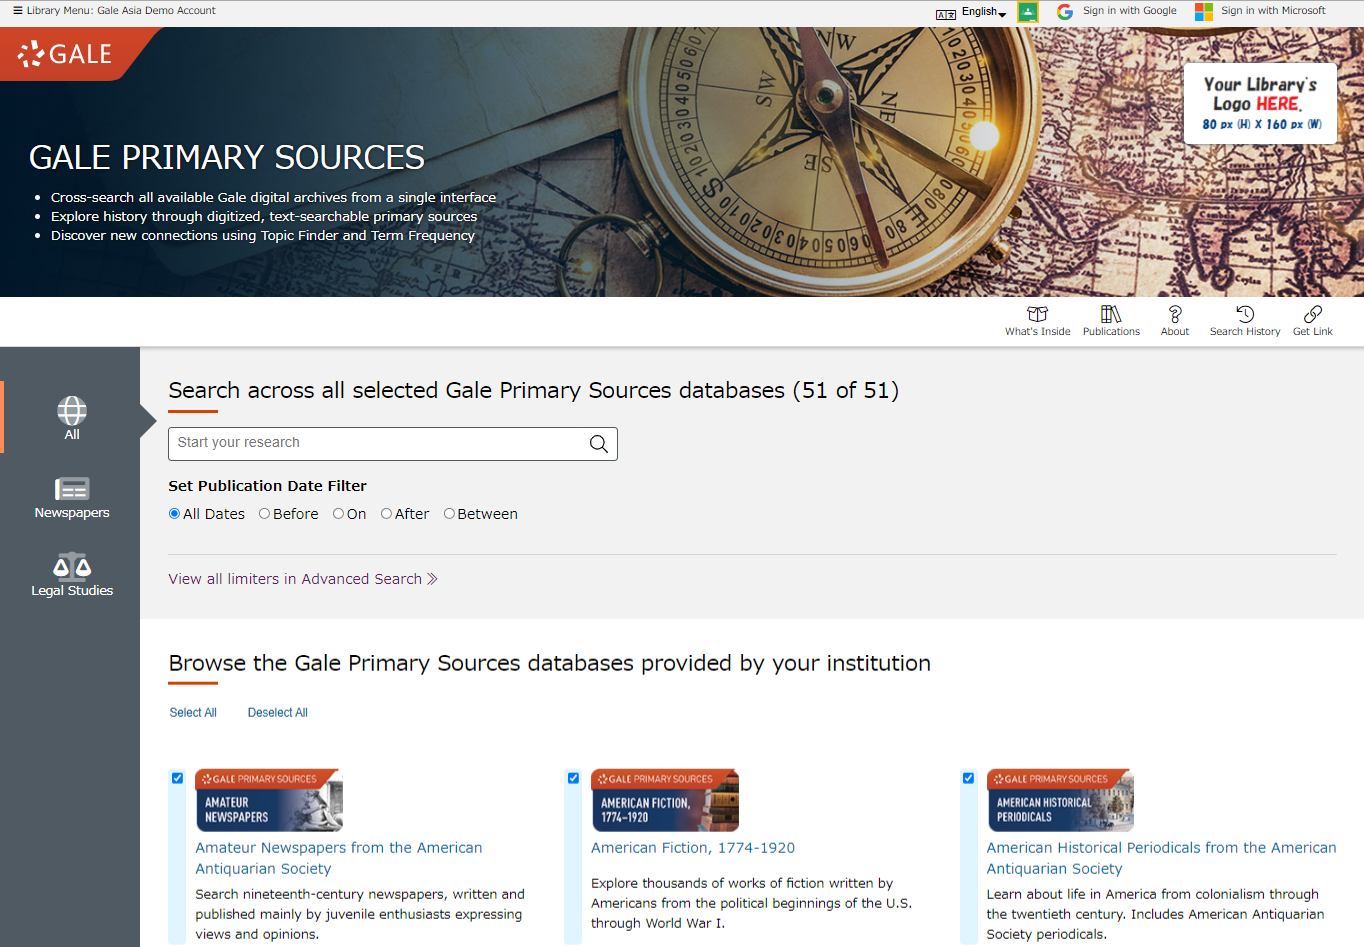
Task: Click the Deselect All link
Action: (278, 713)
